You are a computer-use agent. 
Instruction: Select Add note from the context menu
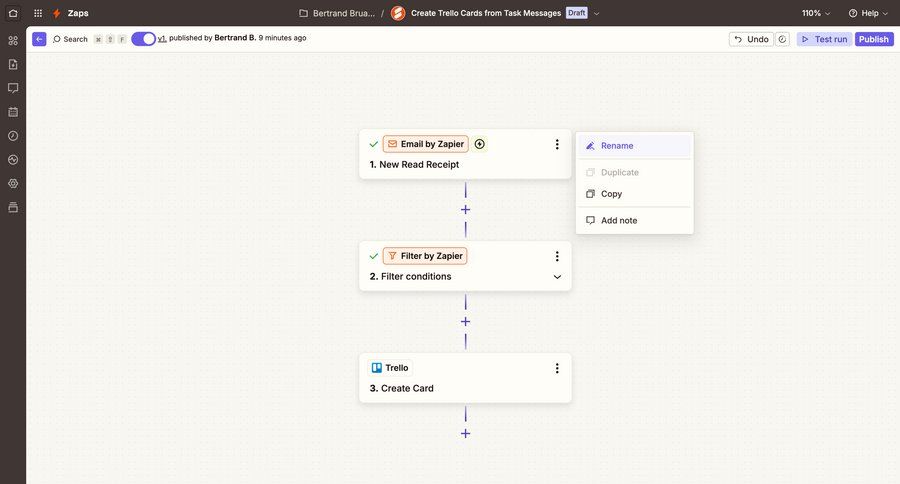(634, 220)
